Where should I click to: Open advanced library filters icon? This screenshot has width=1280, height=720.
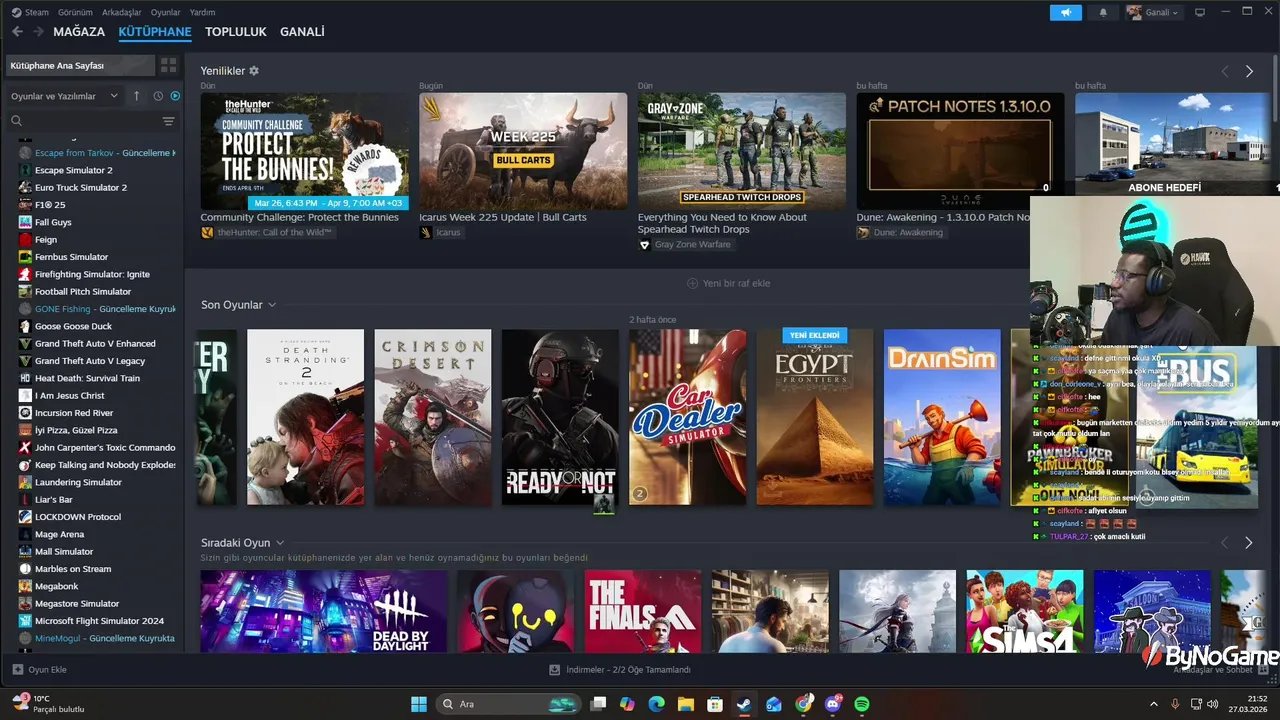click(x=168, y=121)
